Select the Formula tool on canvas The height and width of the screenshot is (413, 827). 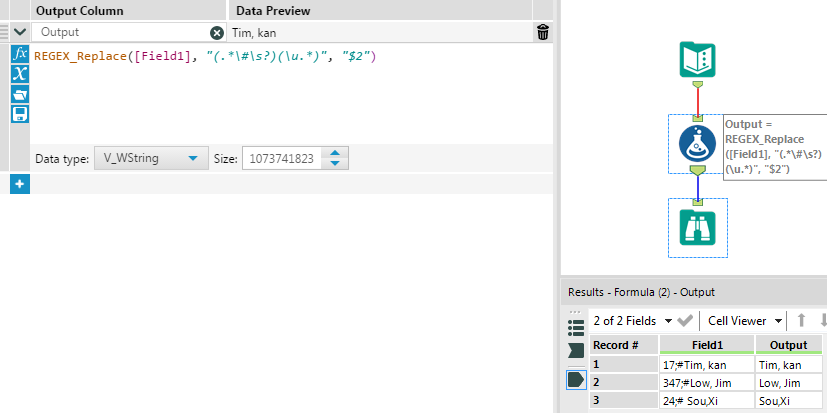pyautogui.click(x=697, y=143)
